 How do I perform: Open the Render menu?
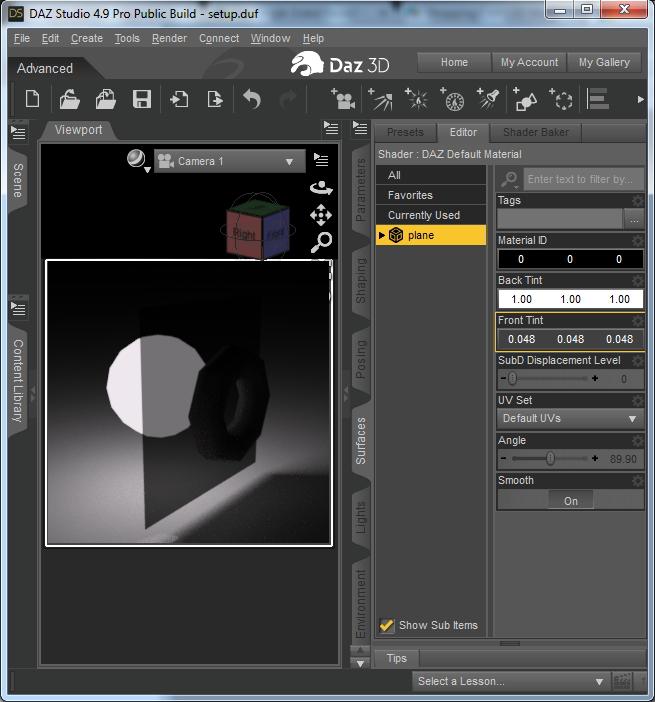click(x=169, y=39)
